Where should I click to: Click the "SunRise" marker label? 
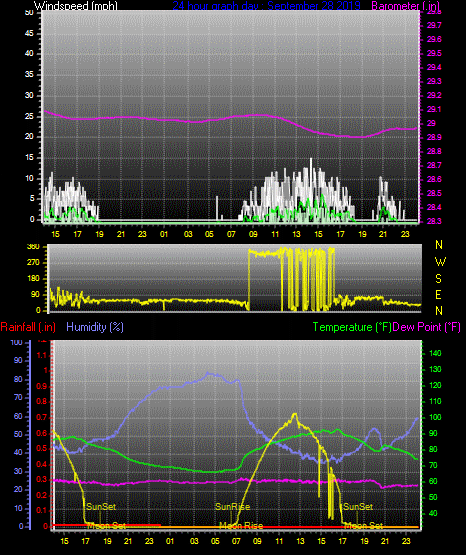[232, 507]
